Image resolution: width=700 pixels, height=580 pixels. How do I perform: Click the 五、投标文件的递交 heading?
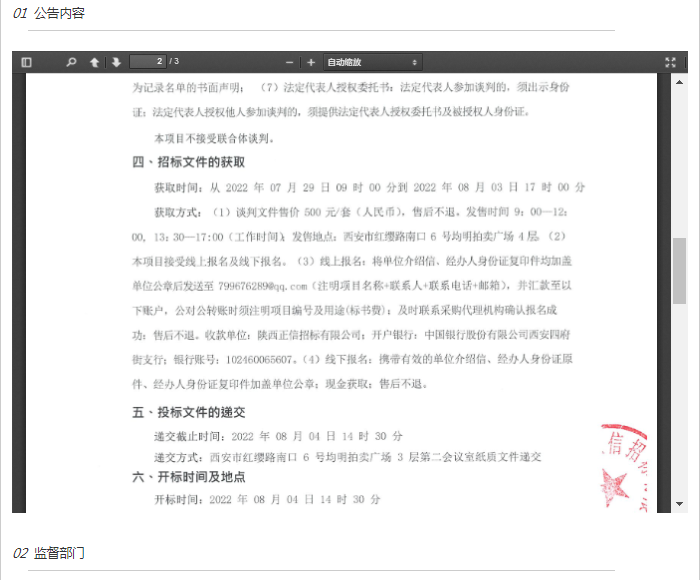188,412
